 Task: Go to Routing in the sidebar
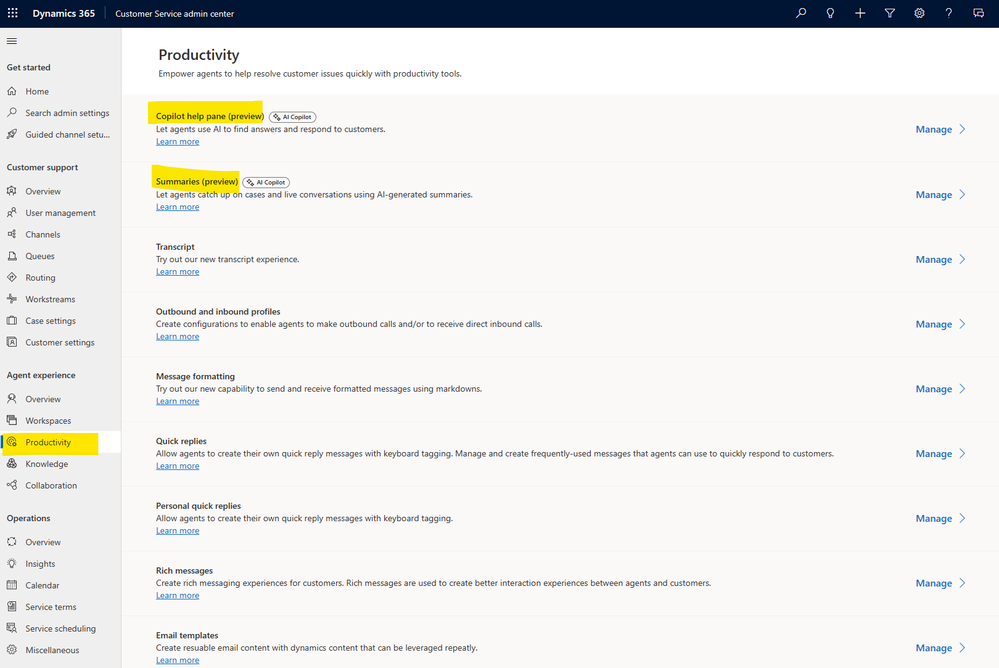tap(61, 278)
